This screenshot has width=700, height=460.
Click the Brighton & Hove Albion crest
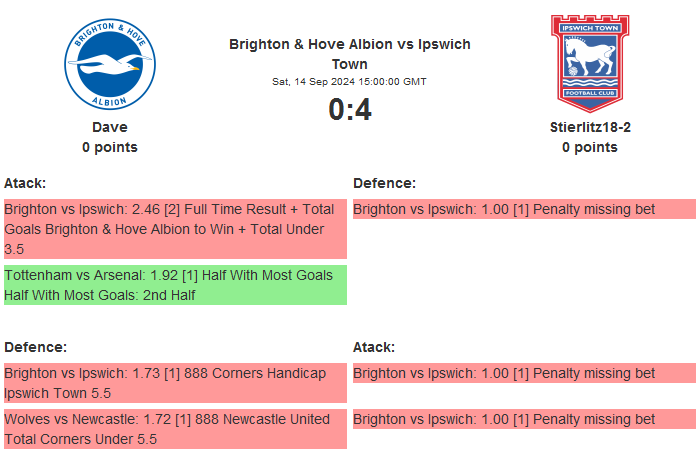click(x=110, y=65)
